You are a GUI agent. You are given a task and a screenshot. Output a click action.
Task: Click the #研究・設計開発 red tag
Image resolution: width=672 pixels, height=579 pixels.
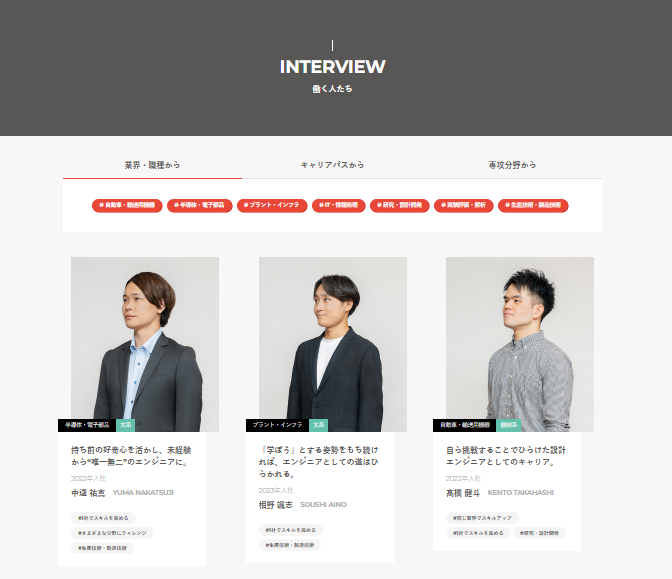pos(399,205)
